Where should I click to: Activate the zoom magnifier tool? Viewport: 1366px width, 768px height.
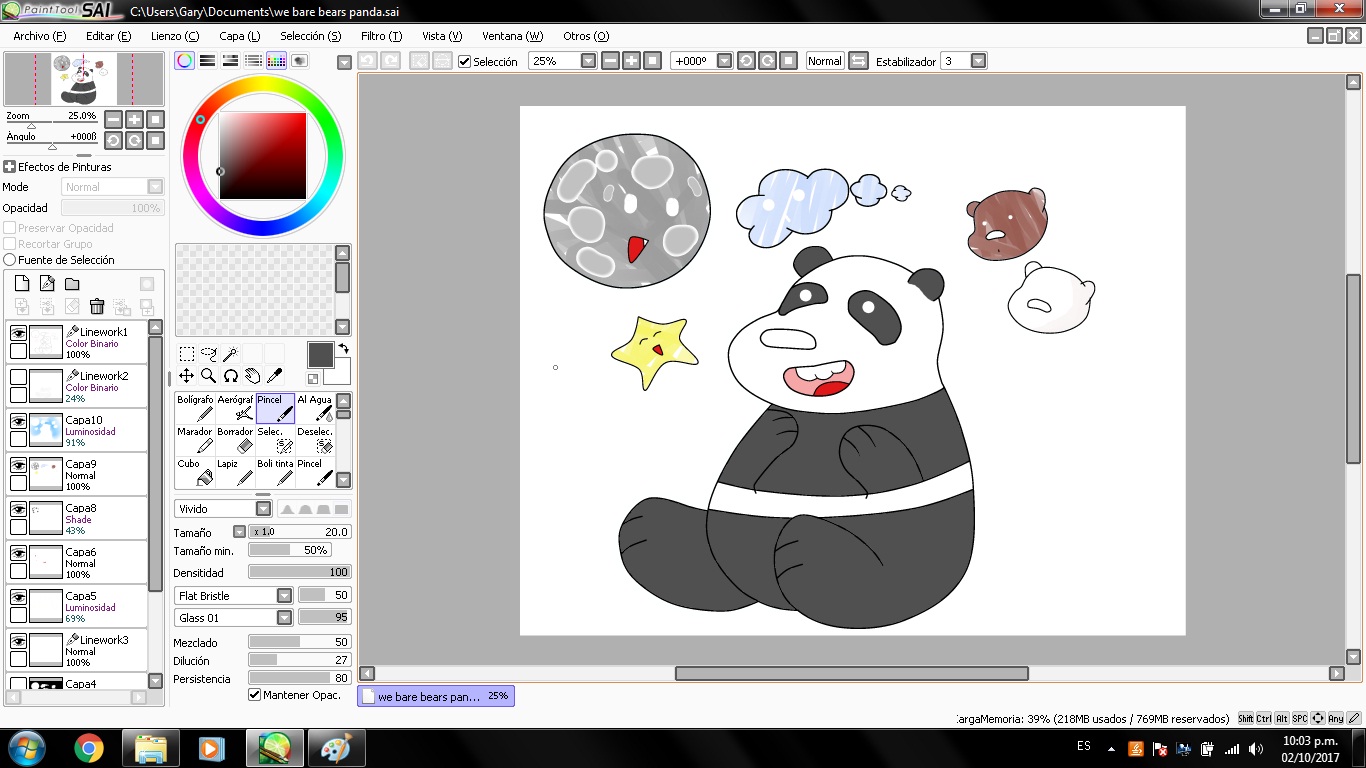(x=209, y=376)
